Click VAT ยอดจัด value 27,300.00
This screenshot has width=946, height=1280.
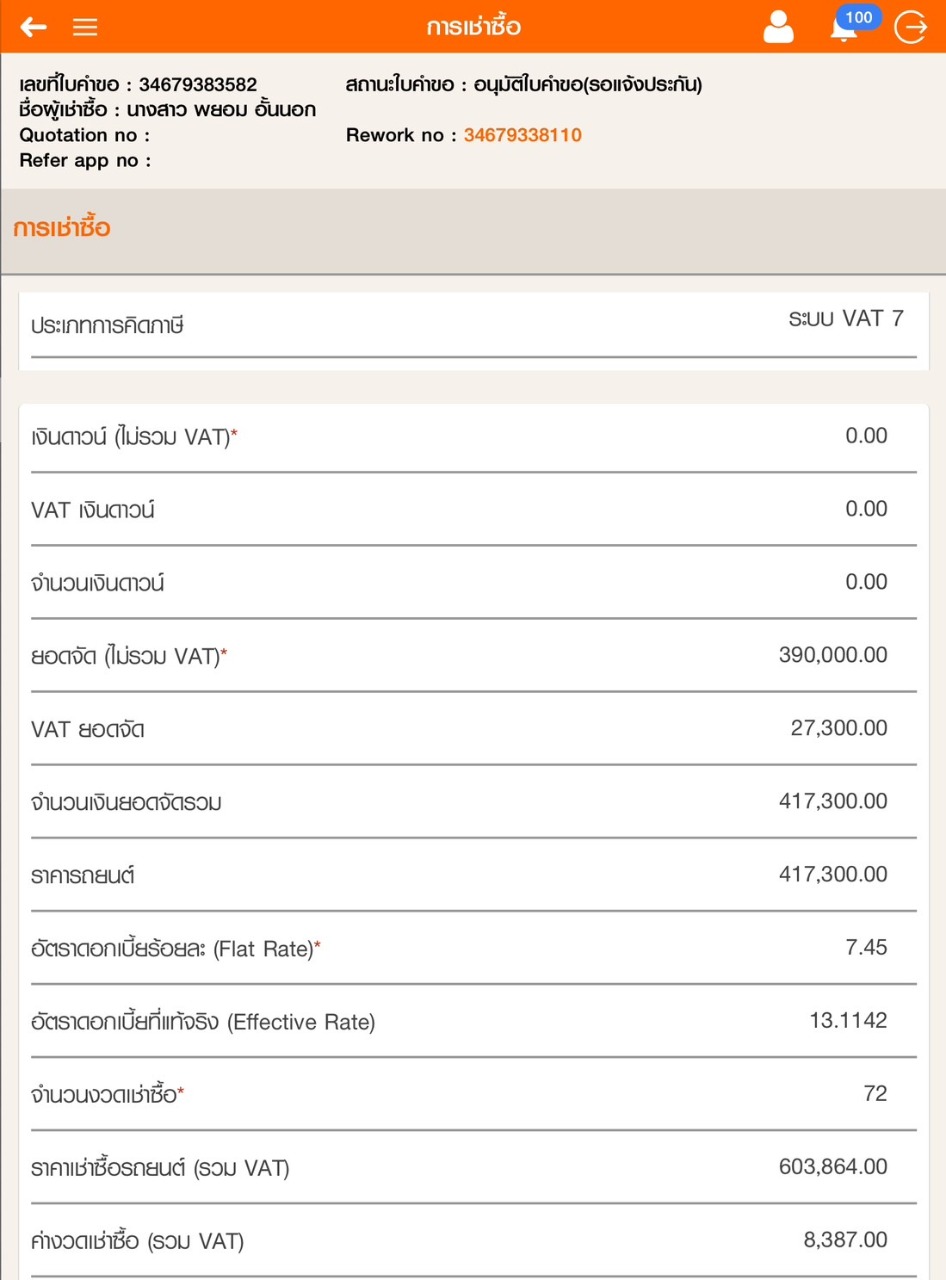point(838,728)
